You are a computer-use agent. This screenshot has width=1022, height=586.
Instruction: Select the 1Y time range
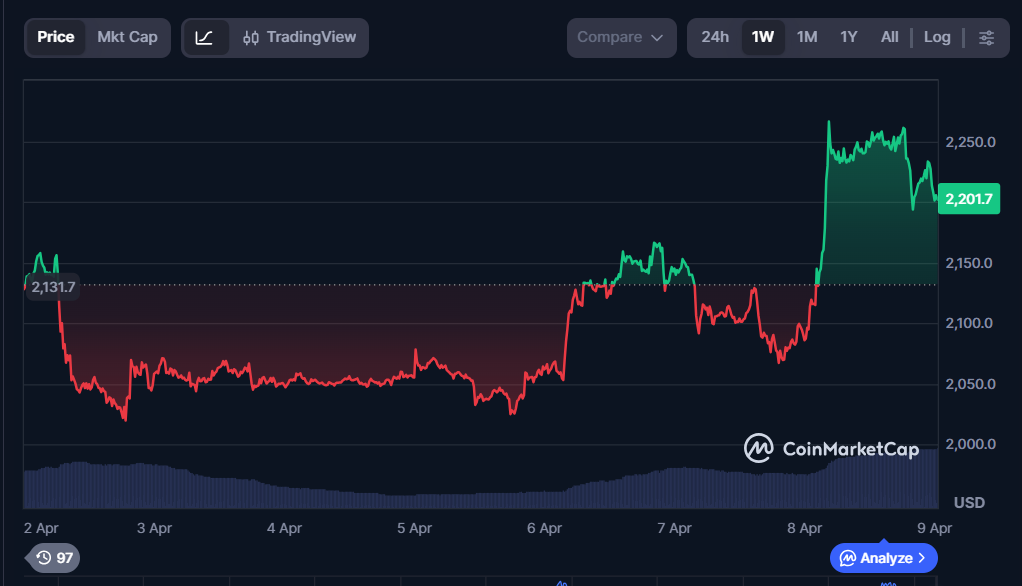click(x=849, y=38)
